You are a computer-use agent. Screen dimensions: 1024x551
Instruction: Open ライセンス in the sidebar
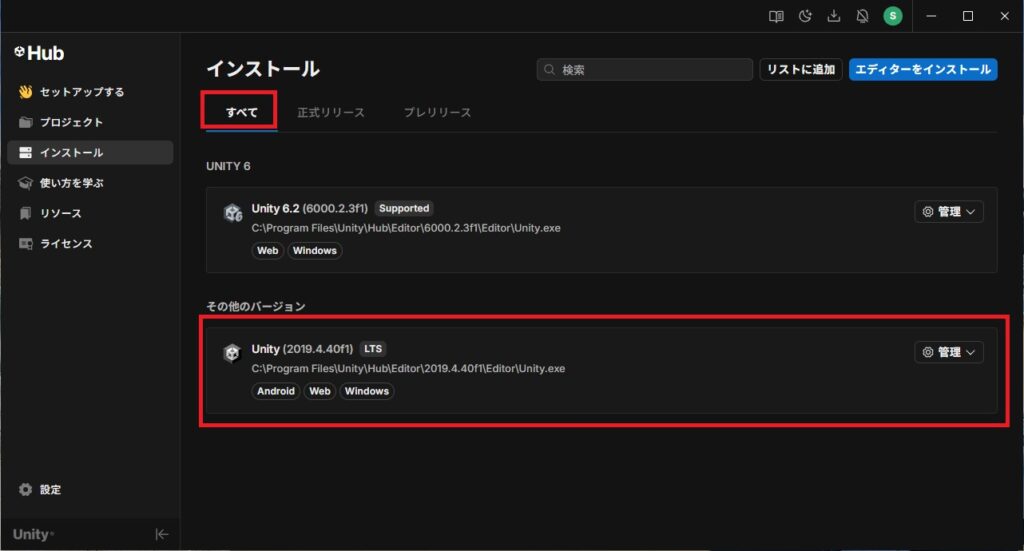click(90, 244)
